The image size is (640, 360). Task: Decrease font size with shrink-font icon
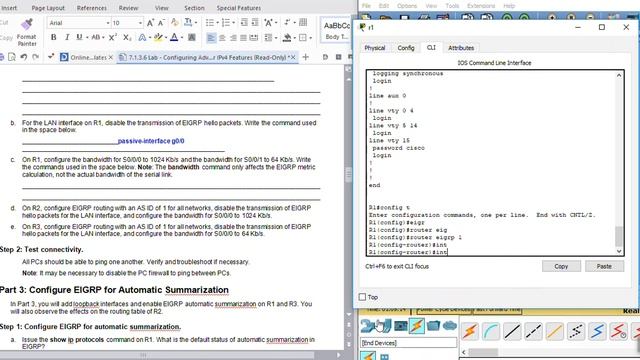pyautogui.click(x=161, y=23)
